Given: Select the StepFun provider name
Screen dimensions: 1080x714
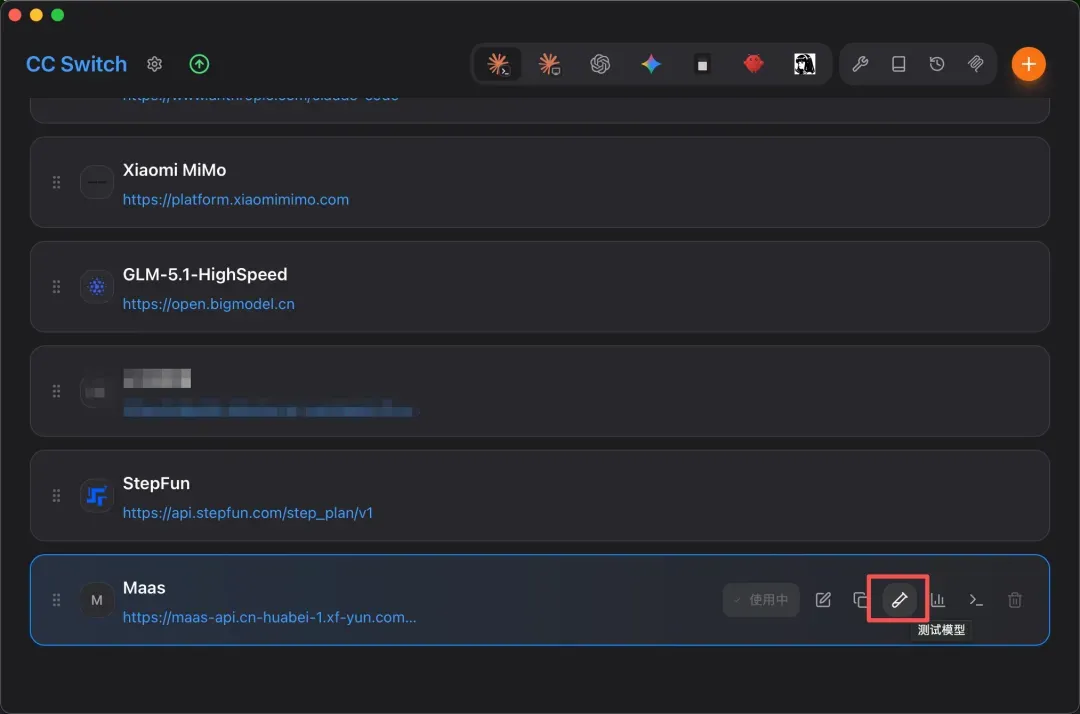Looking at the screenshot, I should (156, 483).
